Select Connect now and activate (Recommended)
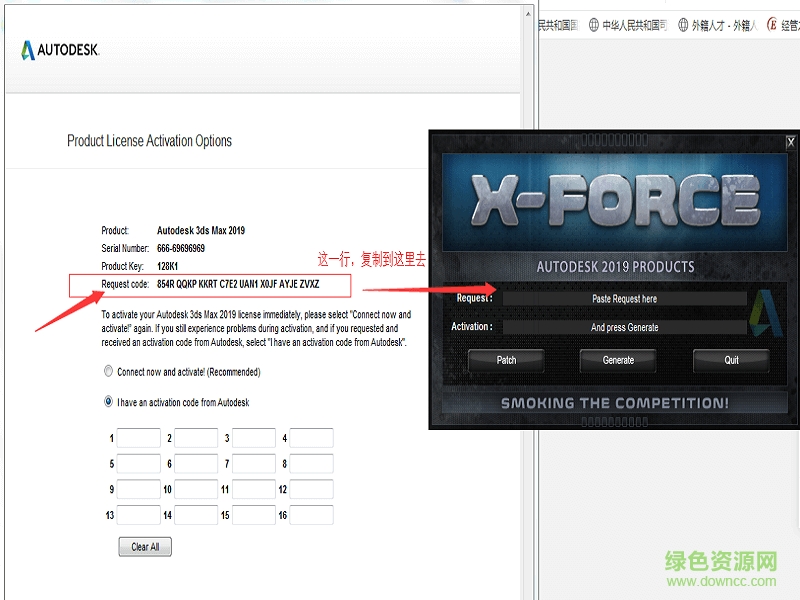Image resolution: width=800 pixels, height=600 pixels. [x=108, y=371]
